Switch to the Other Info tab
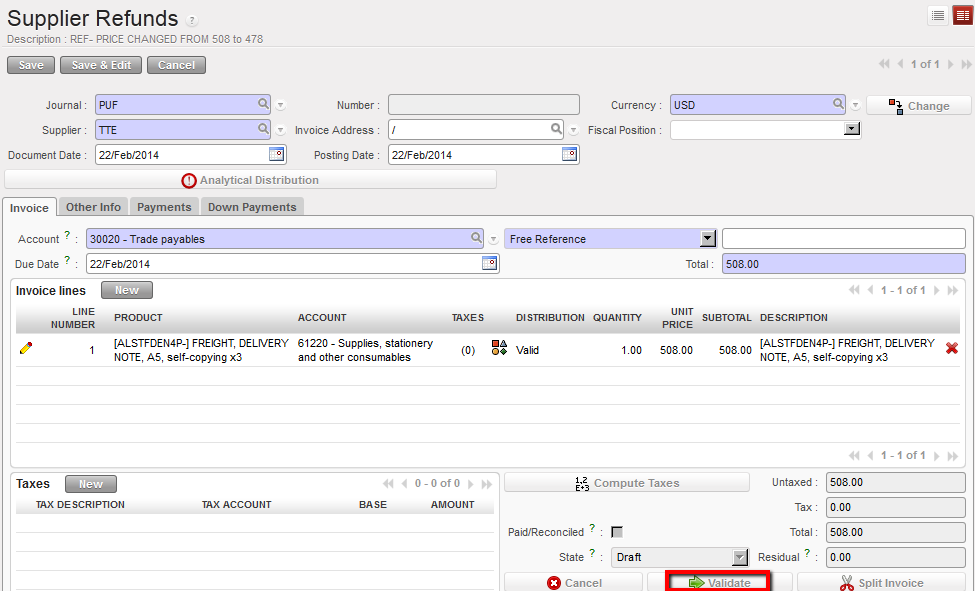The width and height of the screenshot is (975, 591). (93, 207)
